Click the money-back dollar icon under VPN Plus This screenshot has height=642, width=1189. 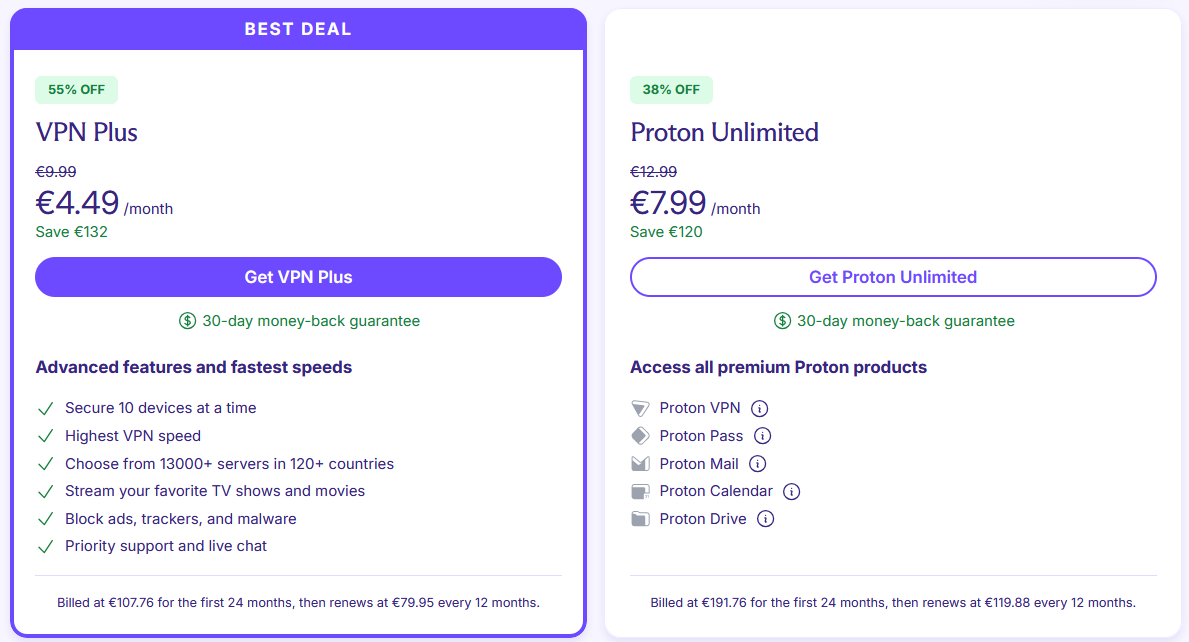click(187, 321)
